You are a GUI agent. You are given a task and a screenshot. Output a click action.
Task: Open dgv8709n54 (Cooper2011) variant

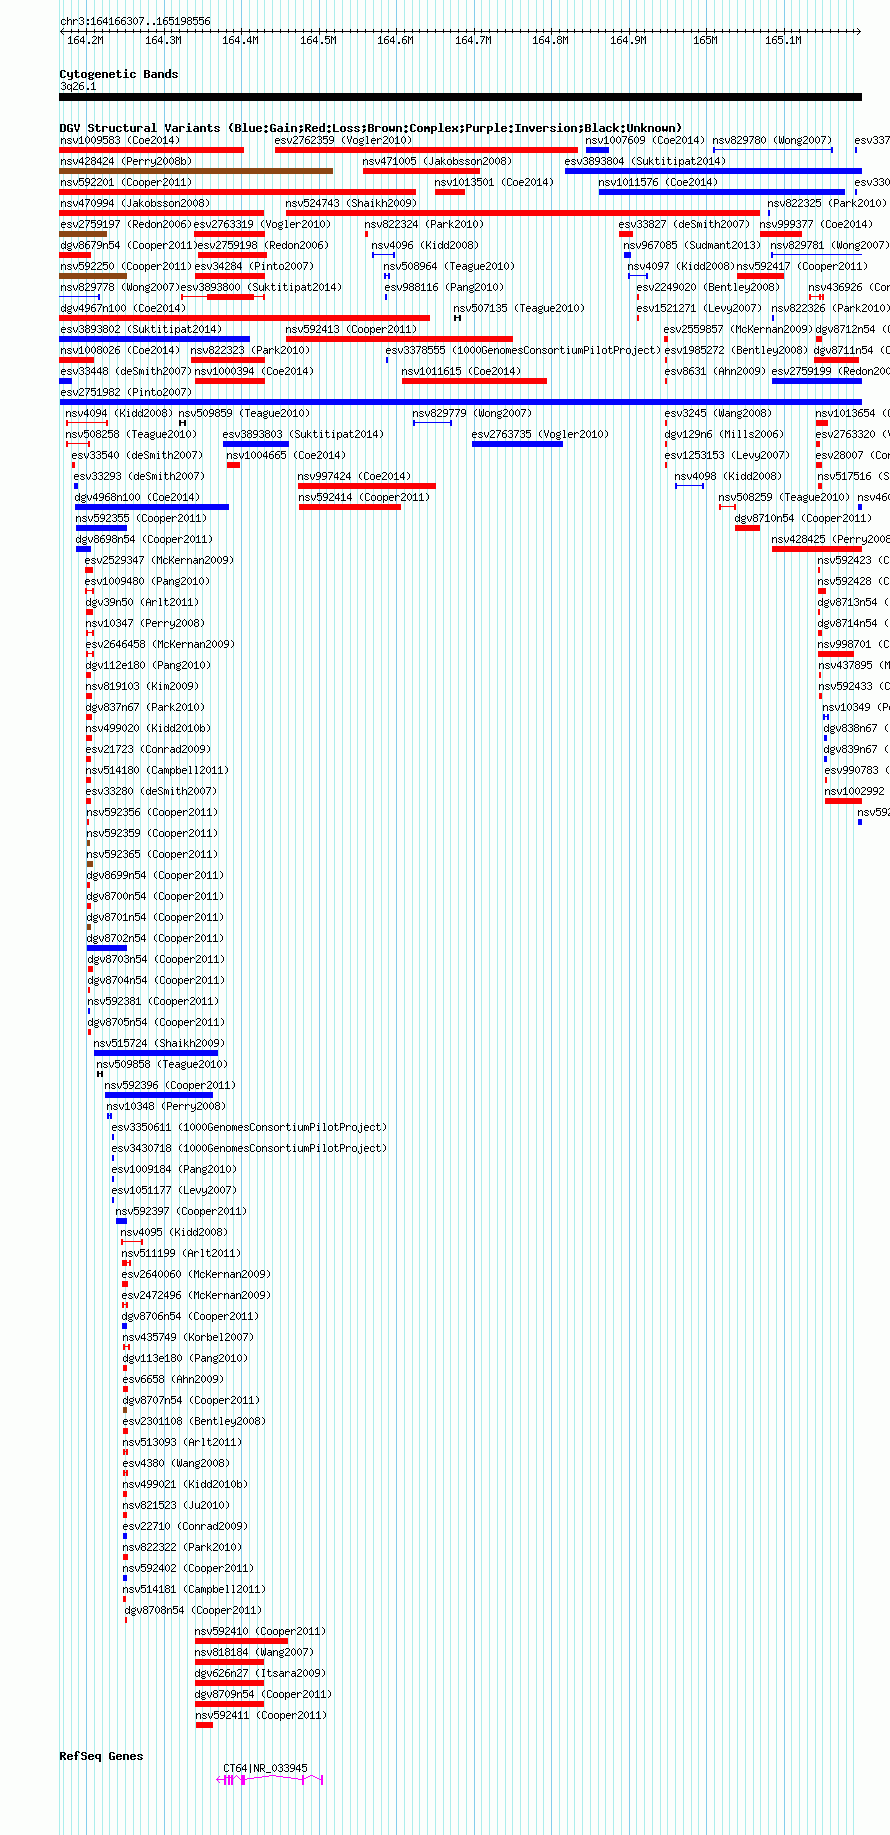(264, 1694)
